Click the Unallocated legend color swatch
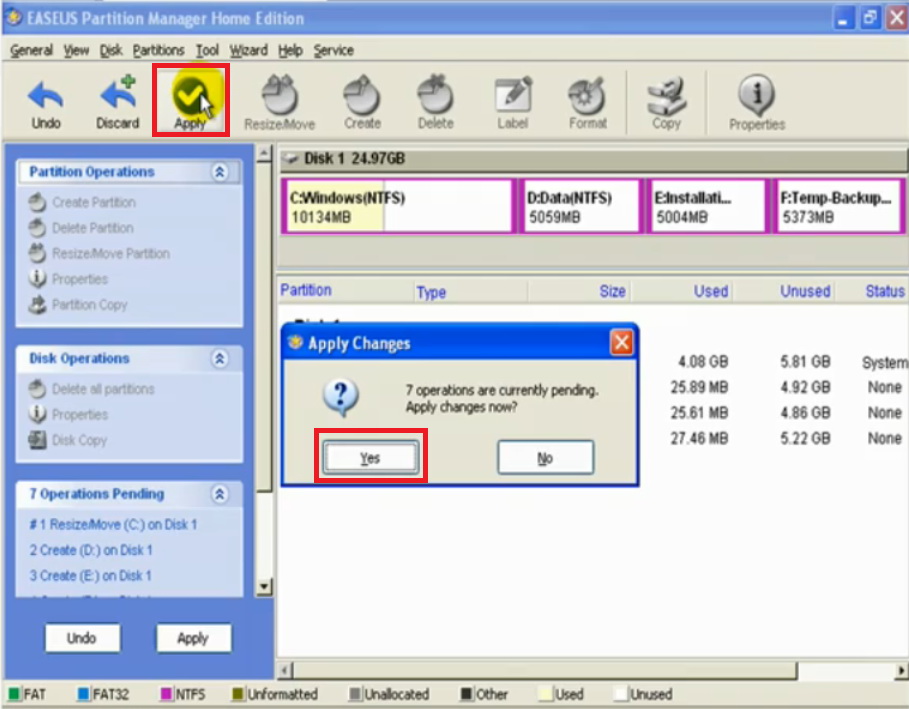This screenshot has width=909, height=709. click(355, 694)
